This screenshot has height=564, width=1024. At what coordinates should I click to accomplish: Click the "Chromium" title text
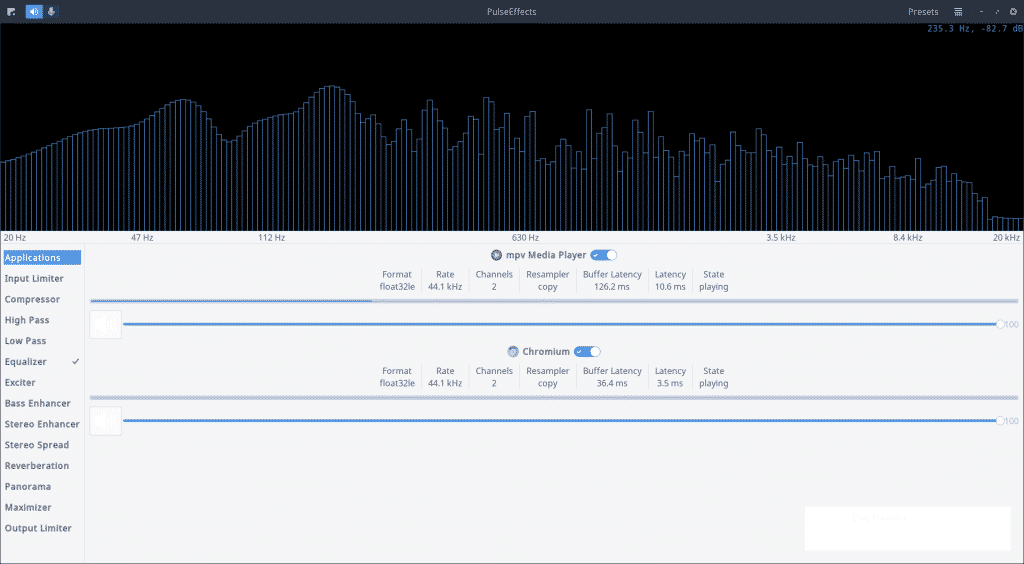click(546, 352)
